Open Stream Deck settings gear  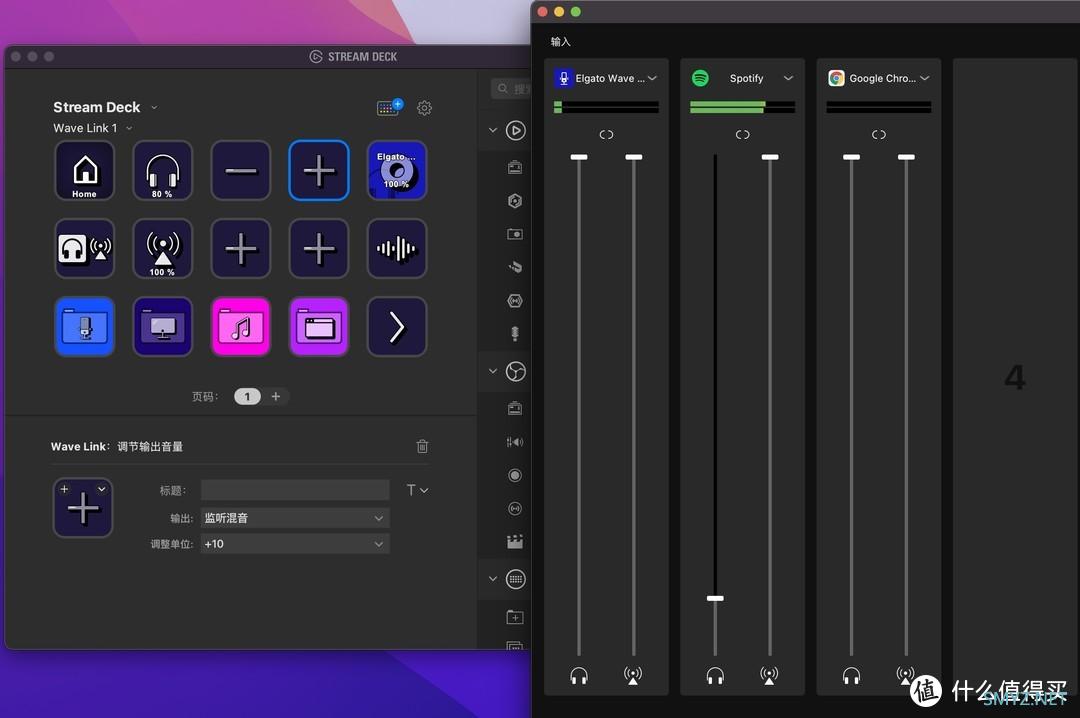pyautogui.click(x=424, y=108)
